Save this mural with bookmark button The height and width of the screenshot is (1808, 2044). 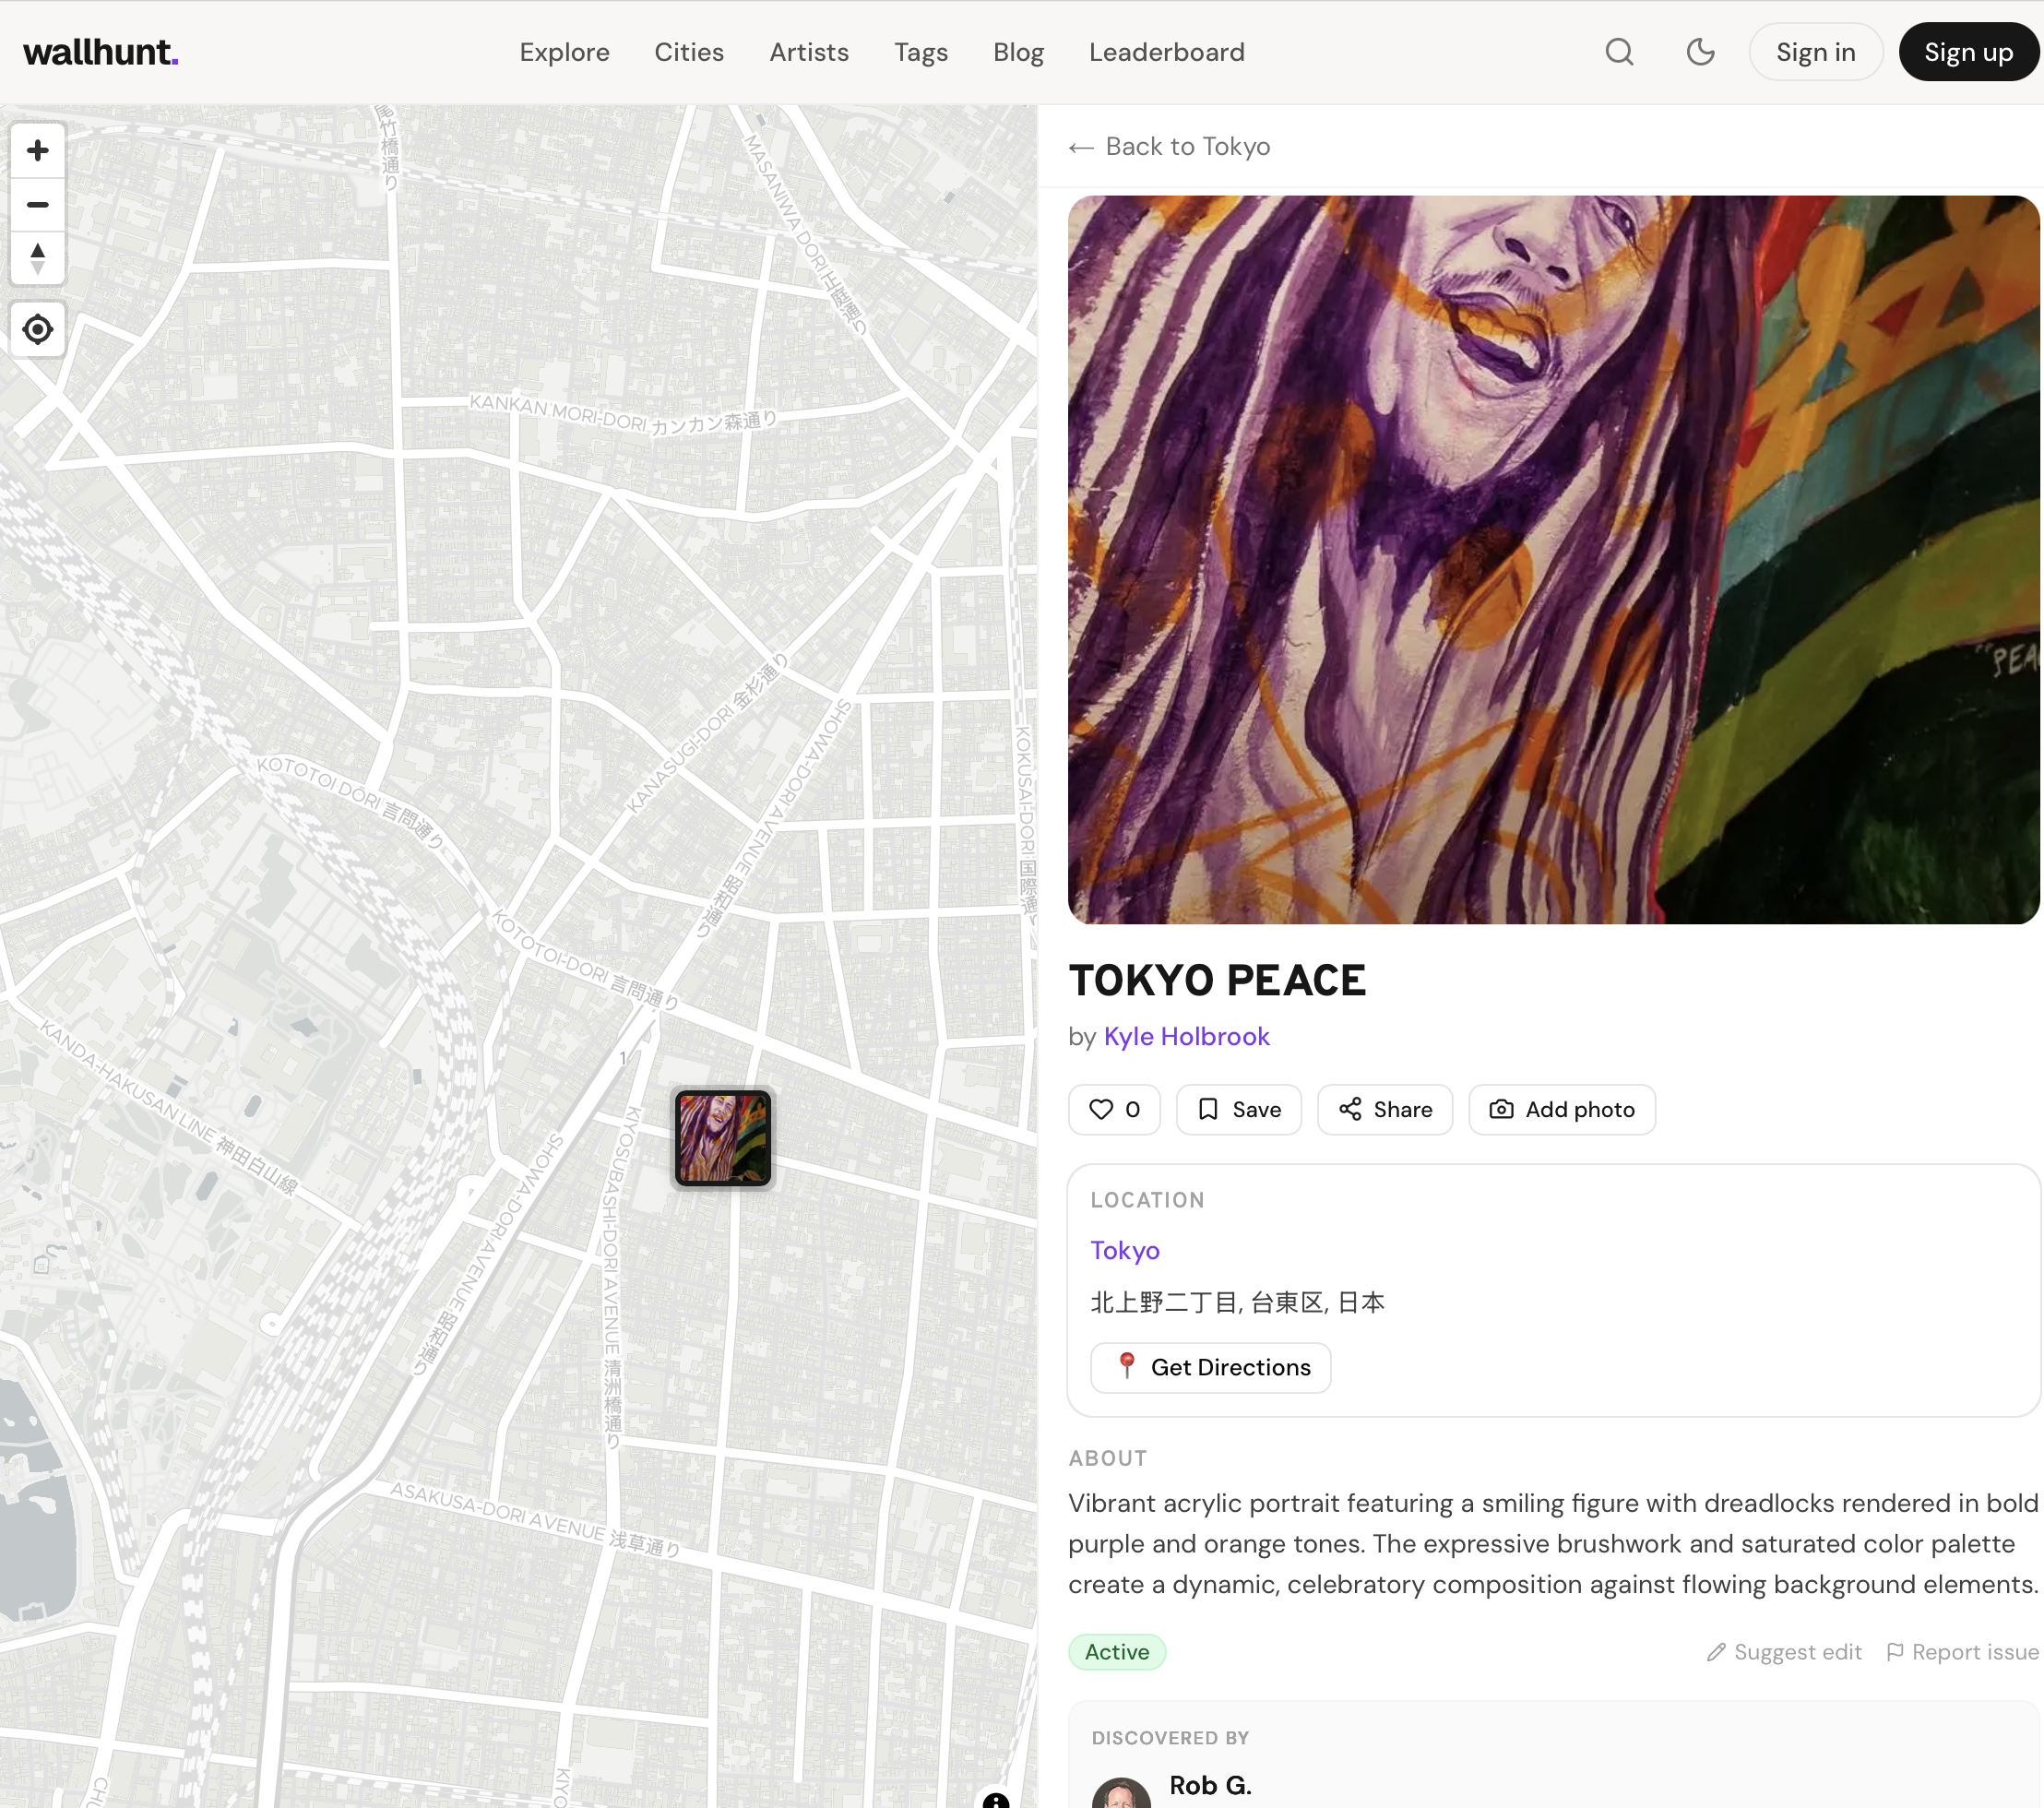point(1238,1109)
